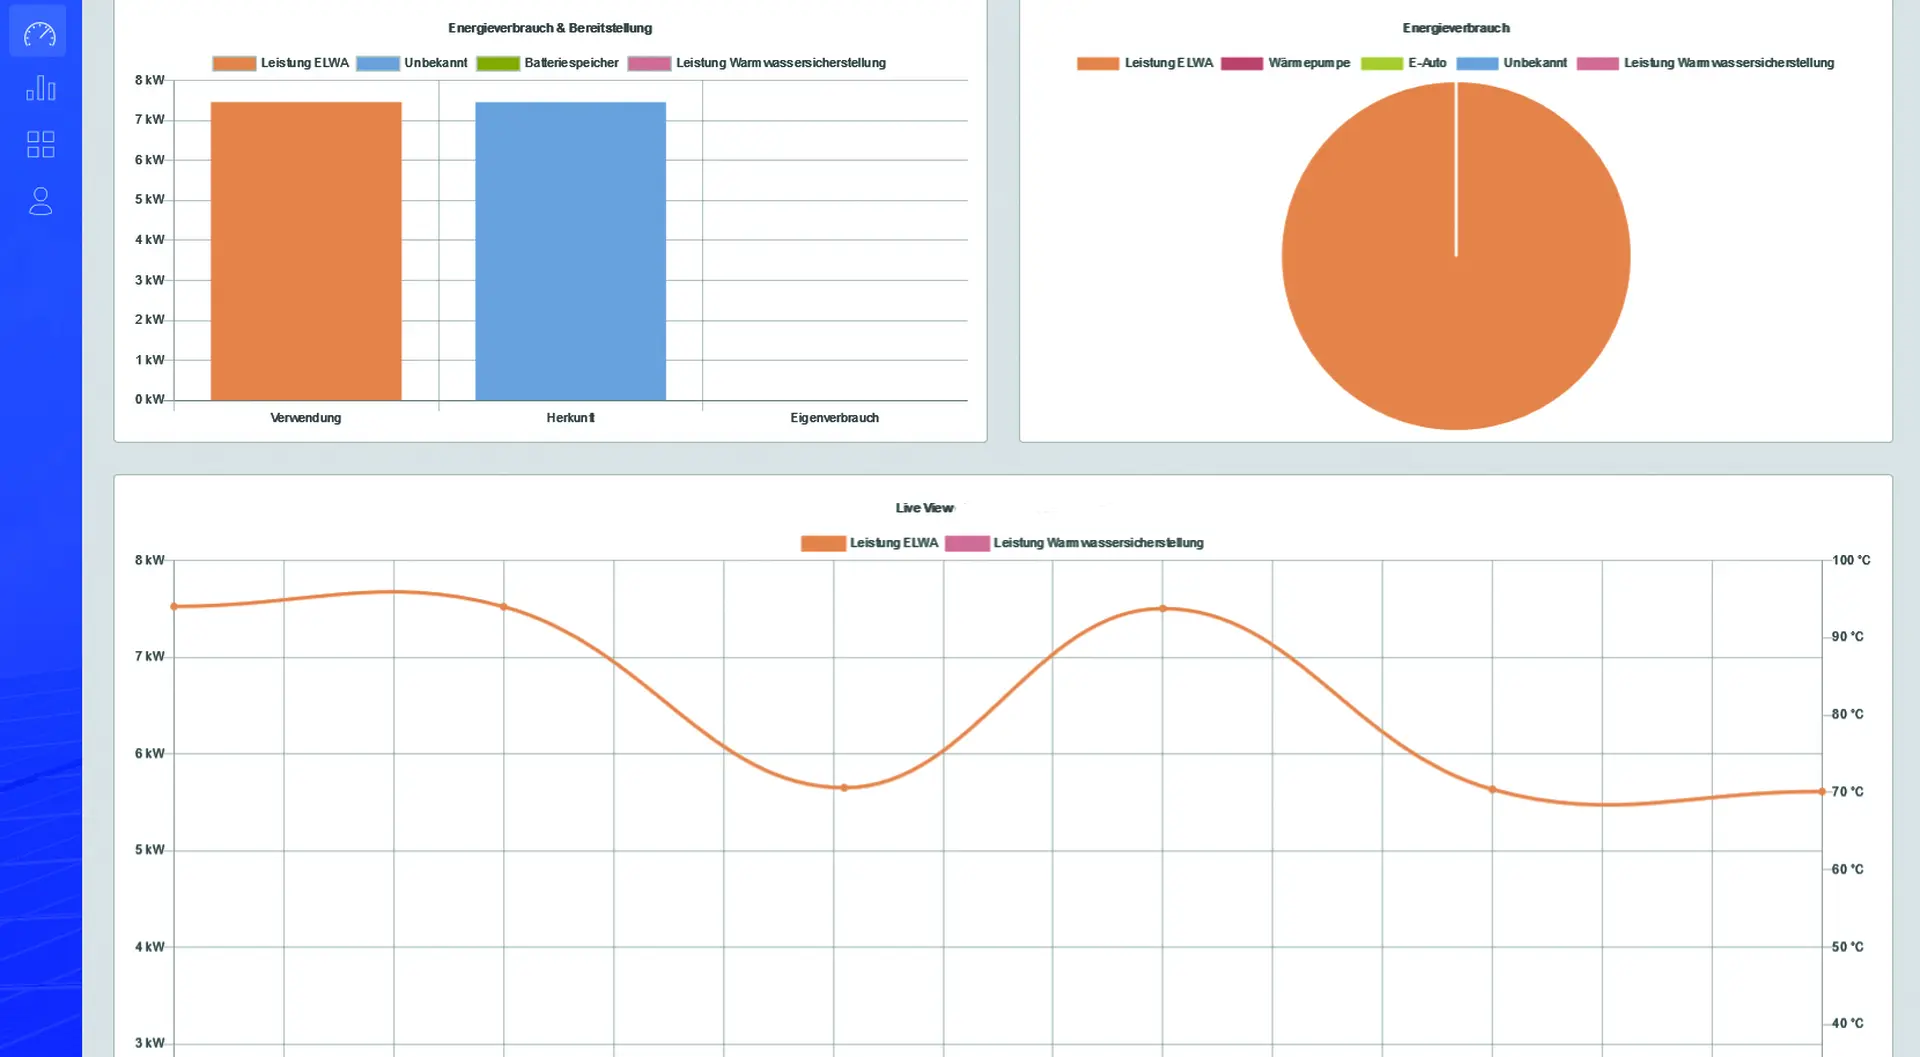Toggle Leistung ELWA legend in bar chart
The height and width of the screenshot is (1057, 1920).
[280, 63]
